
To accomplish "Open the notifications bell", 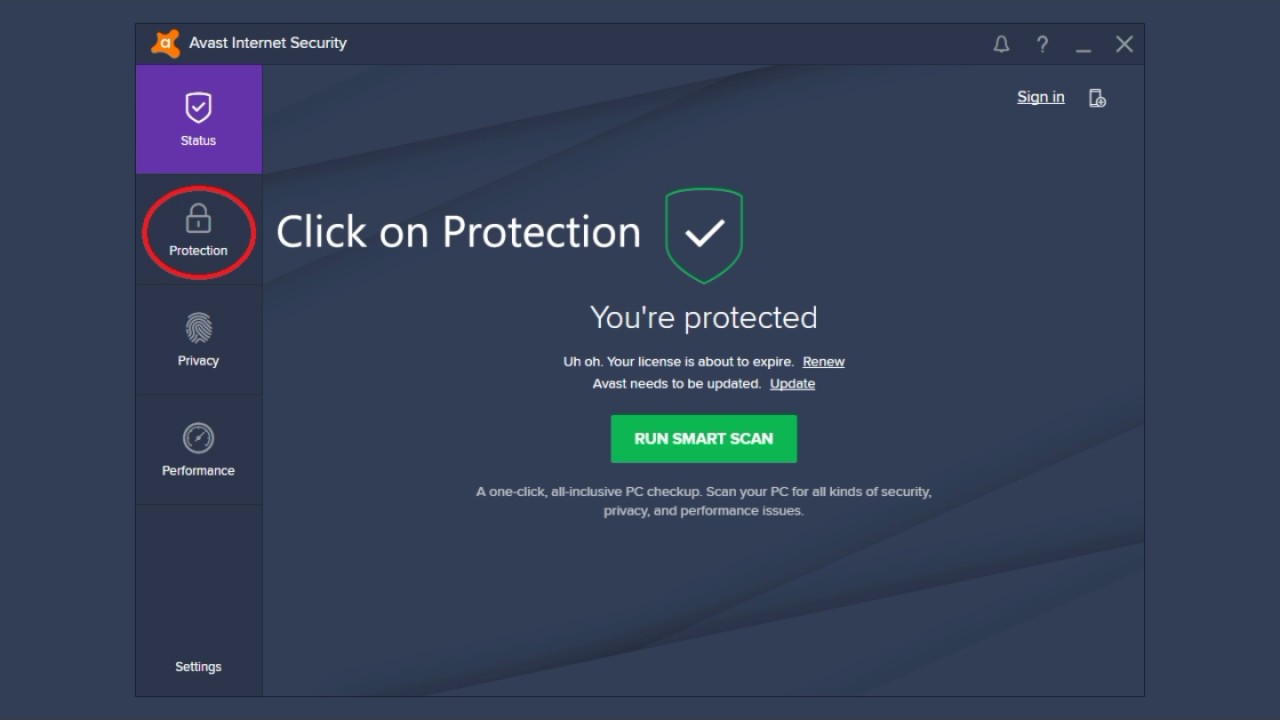I will [1001, 44].
